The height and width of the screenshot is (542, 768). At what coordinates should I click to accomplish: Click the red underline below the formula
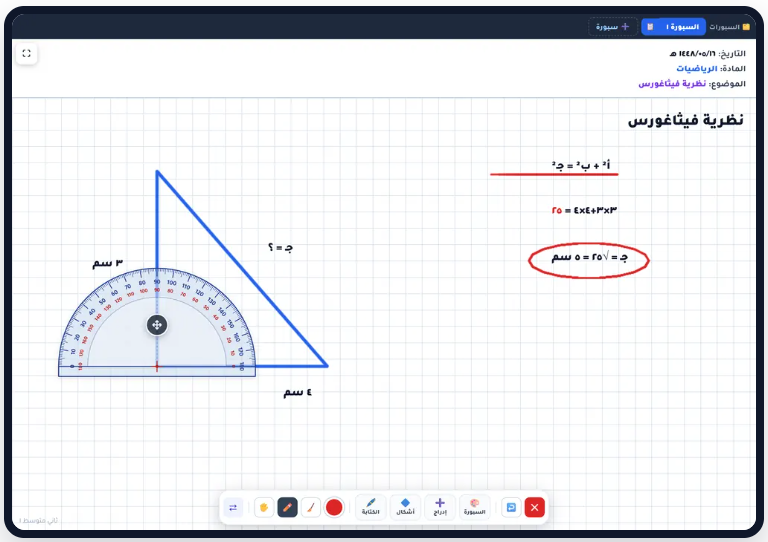click(554, 174)
